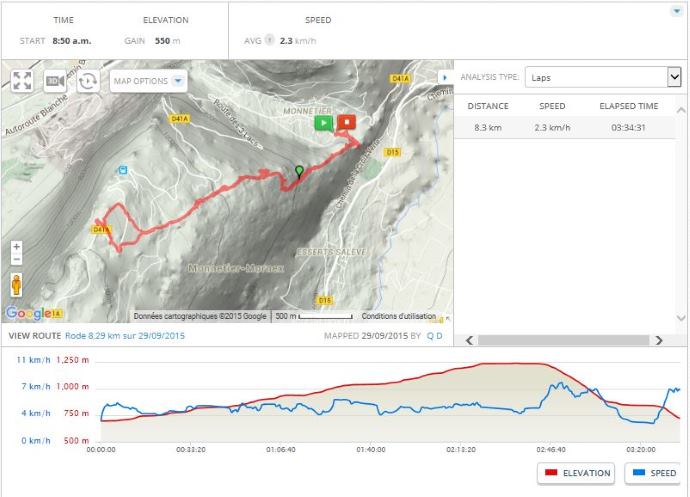Viewport: 690px width, 497px height.
Task: Expand the map to fullscreen
Action: (x=24, y=82)
